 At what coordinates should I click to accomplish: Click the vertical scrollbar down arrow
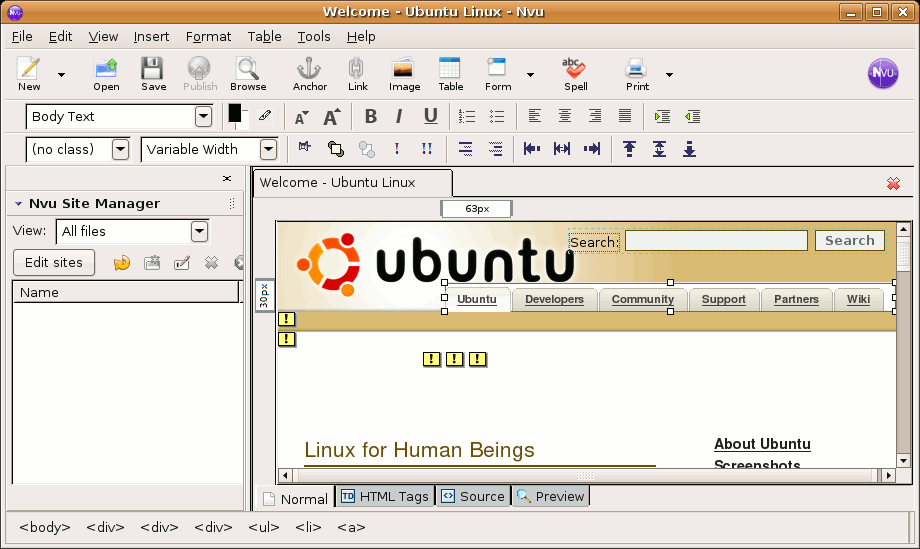click(903, 461)
